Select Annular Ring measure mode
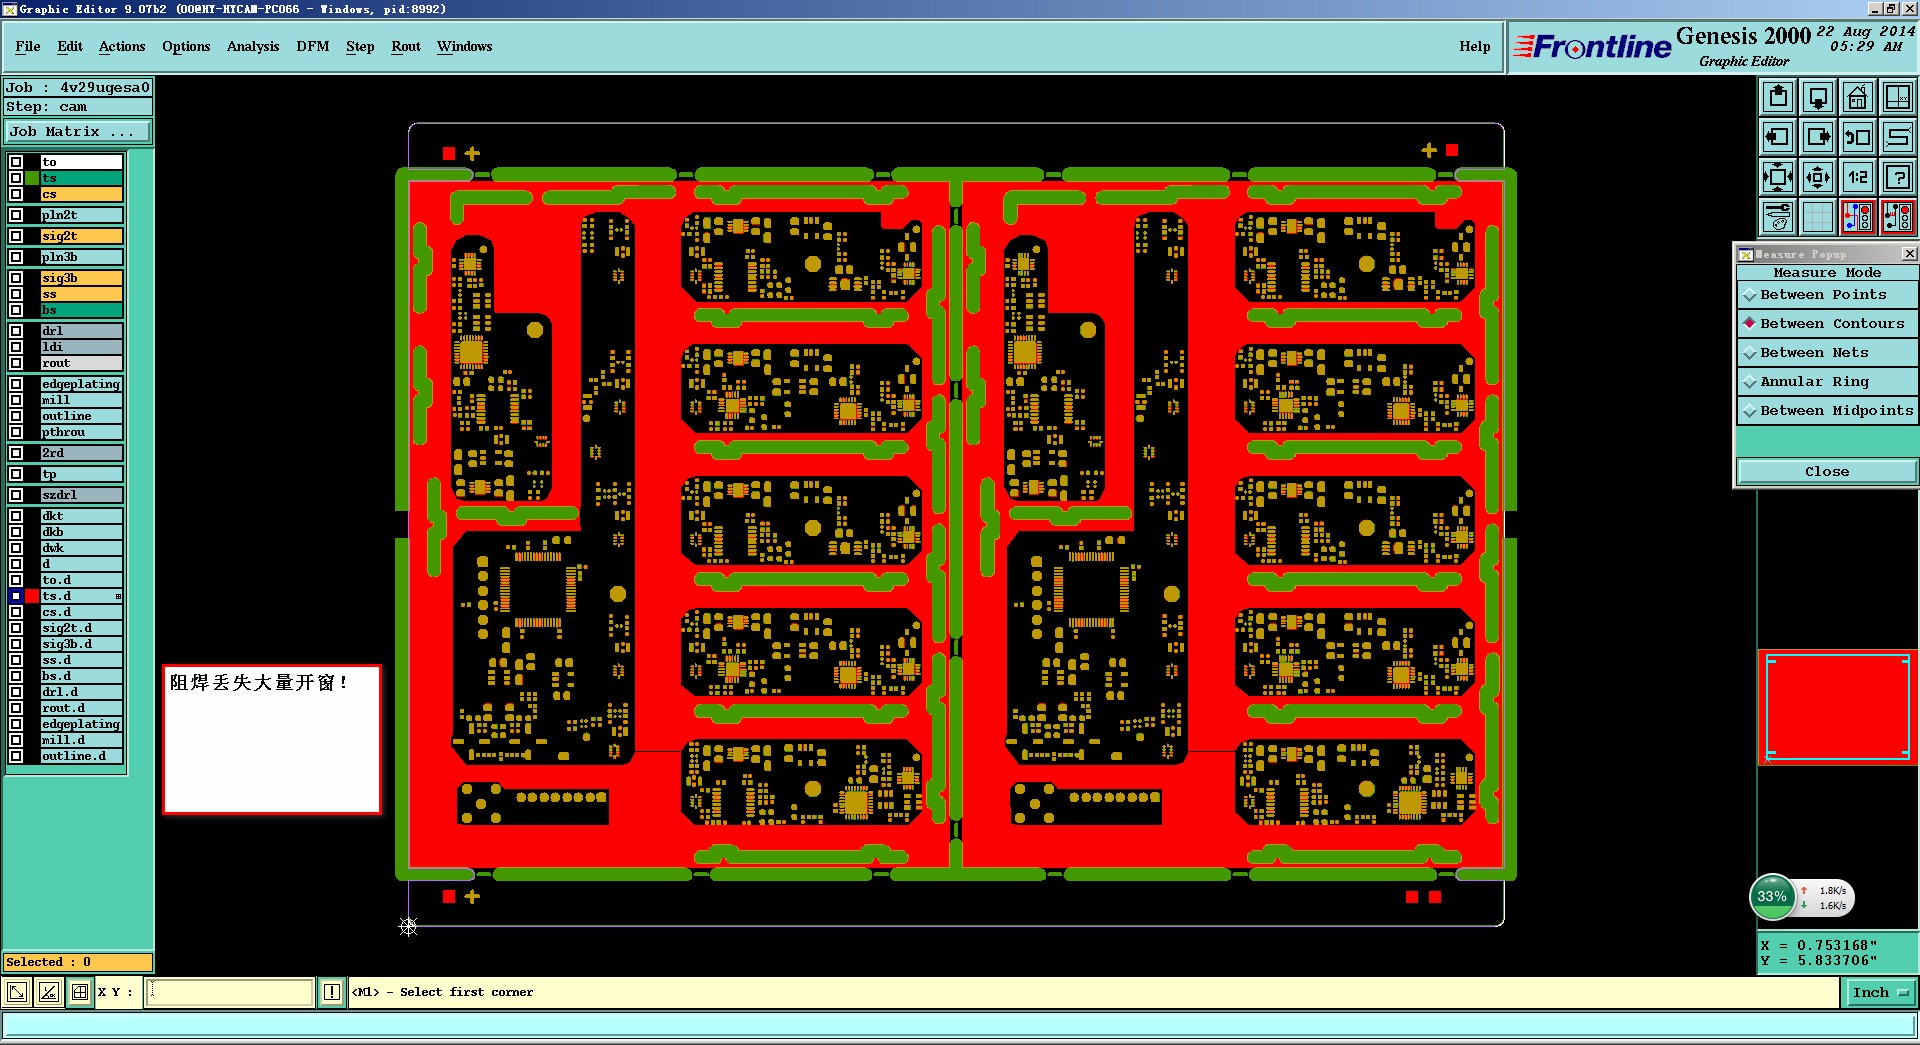Image resolution: width=1920 pixels, height=1045 pixels. (x=1827, y=382)
